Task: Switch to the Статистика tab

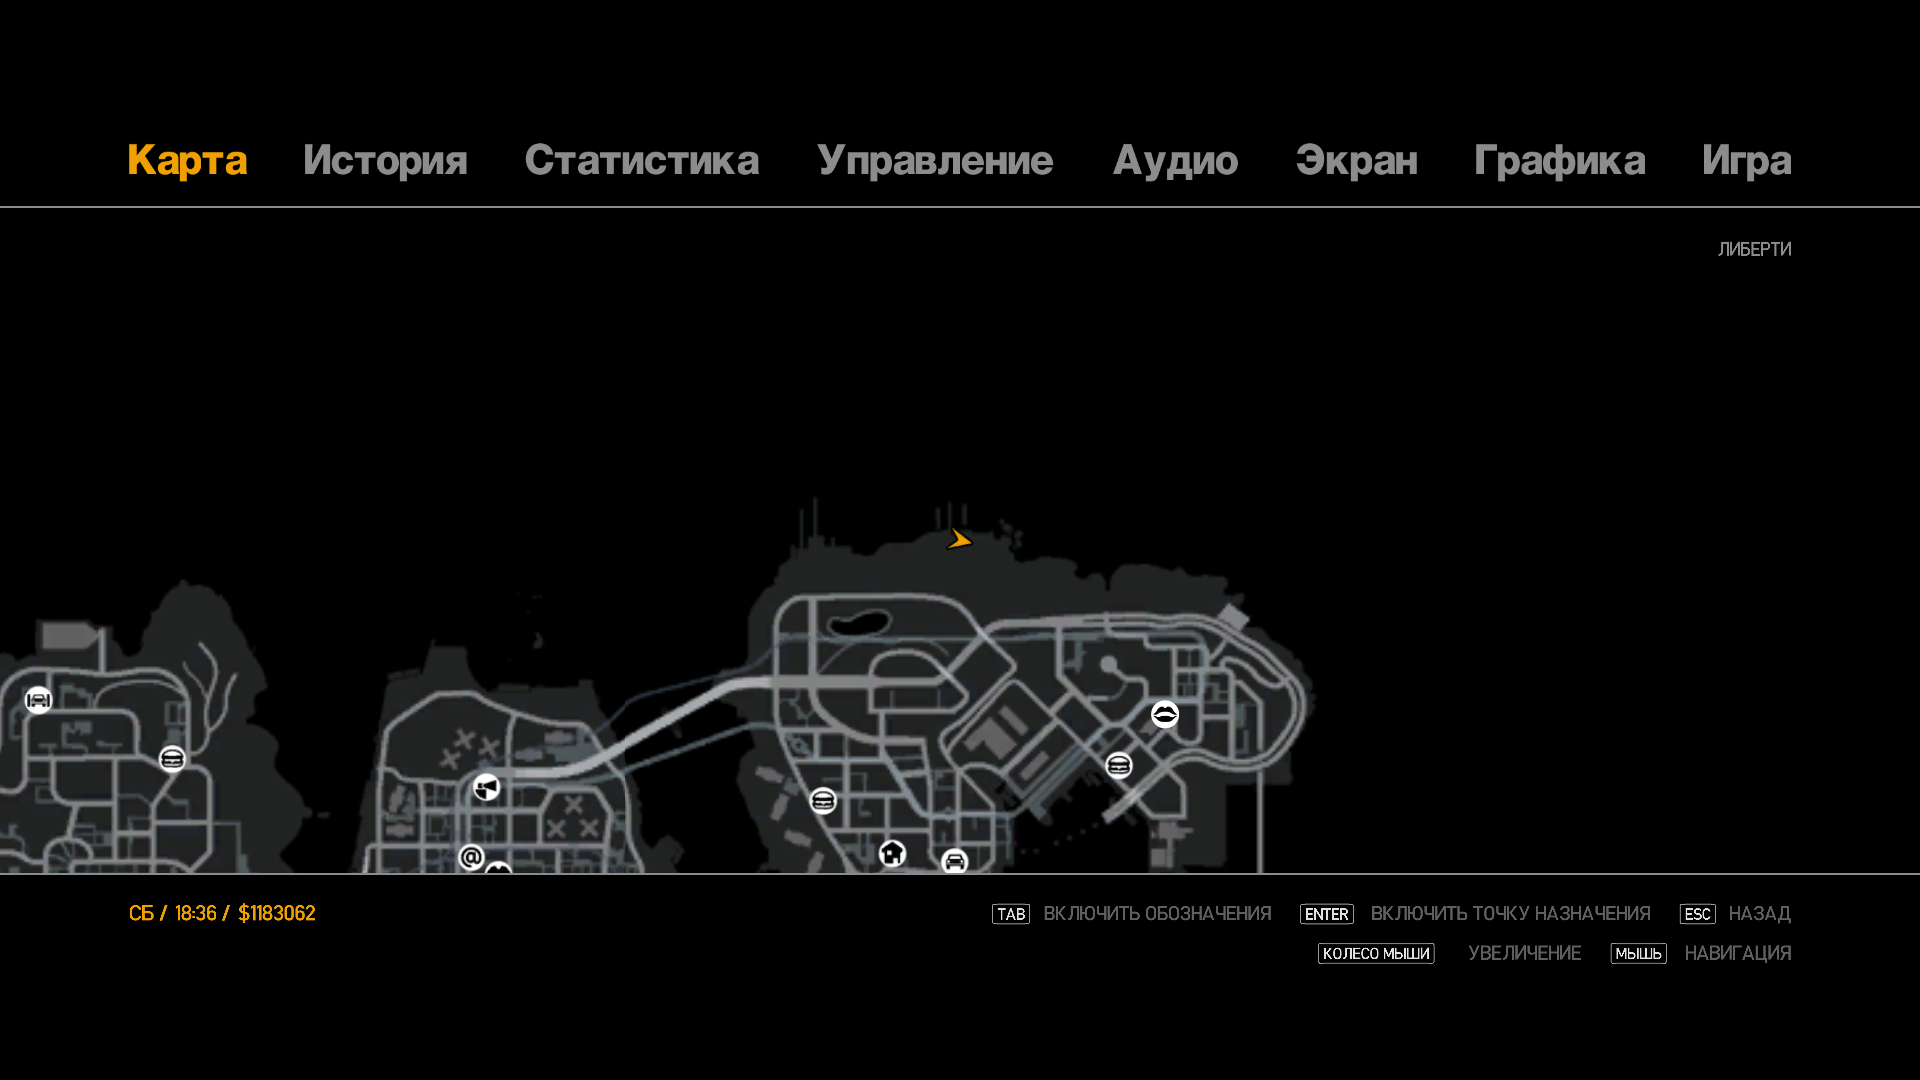Action: pyautogui.click(x=641, y=160)
